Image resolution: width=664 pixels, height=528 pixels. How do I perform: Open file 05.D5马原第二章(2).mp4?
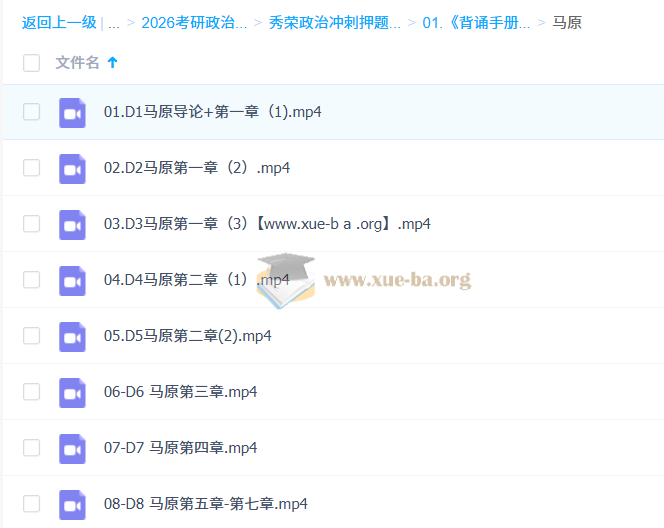click(x=187, y=336)
